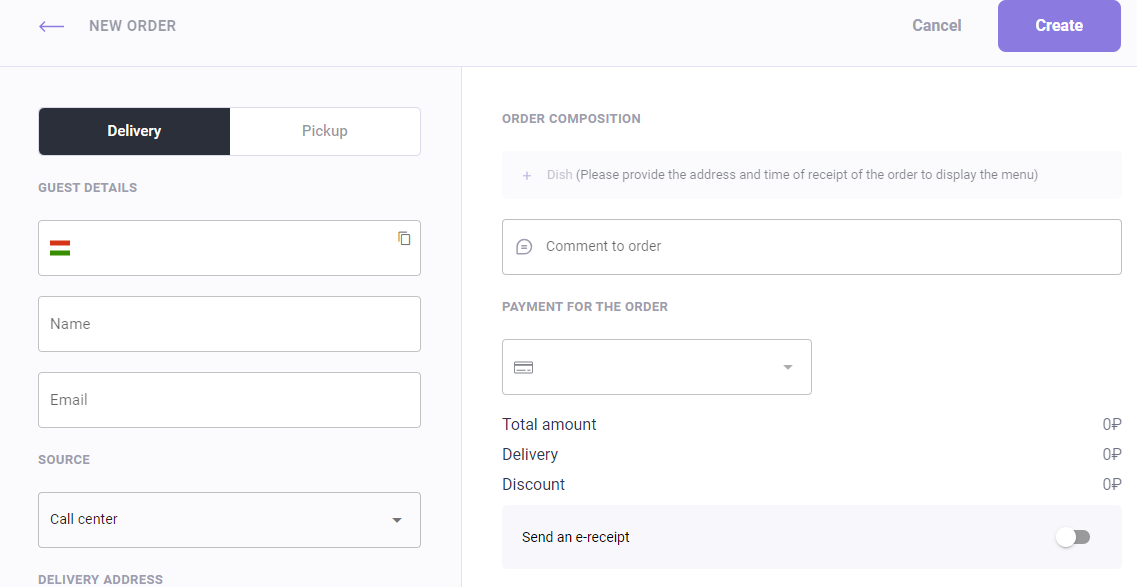Focus the Name input field
This screenshot has width=1137, height=587.
pyautogui.click(x=229, y=324)
